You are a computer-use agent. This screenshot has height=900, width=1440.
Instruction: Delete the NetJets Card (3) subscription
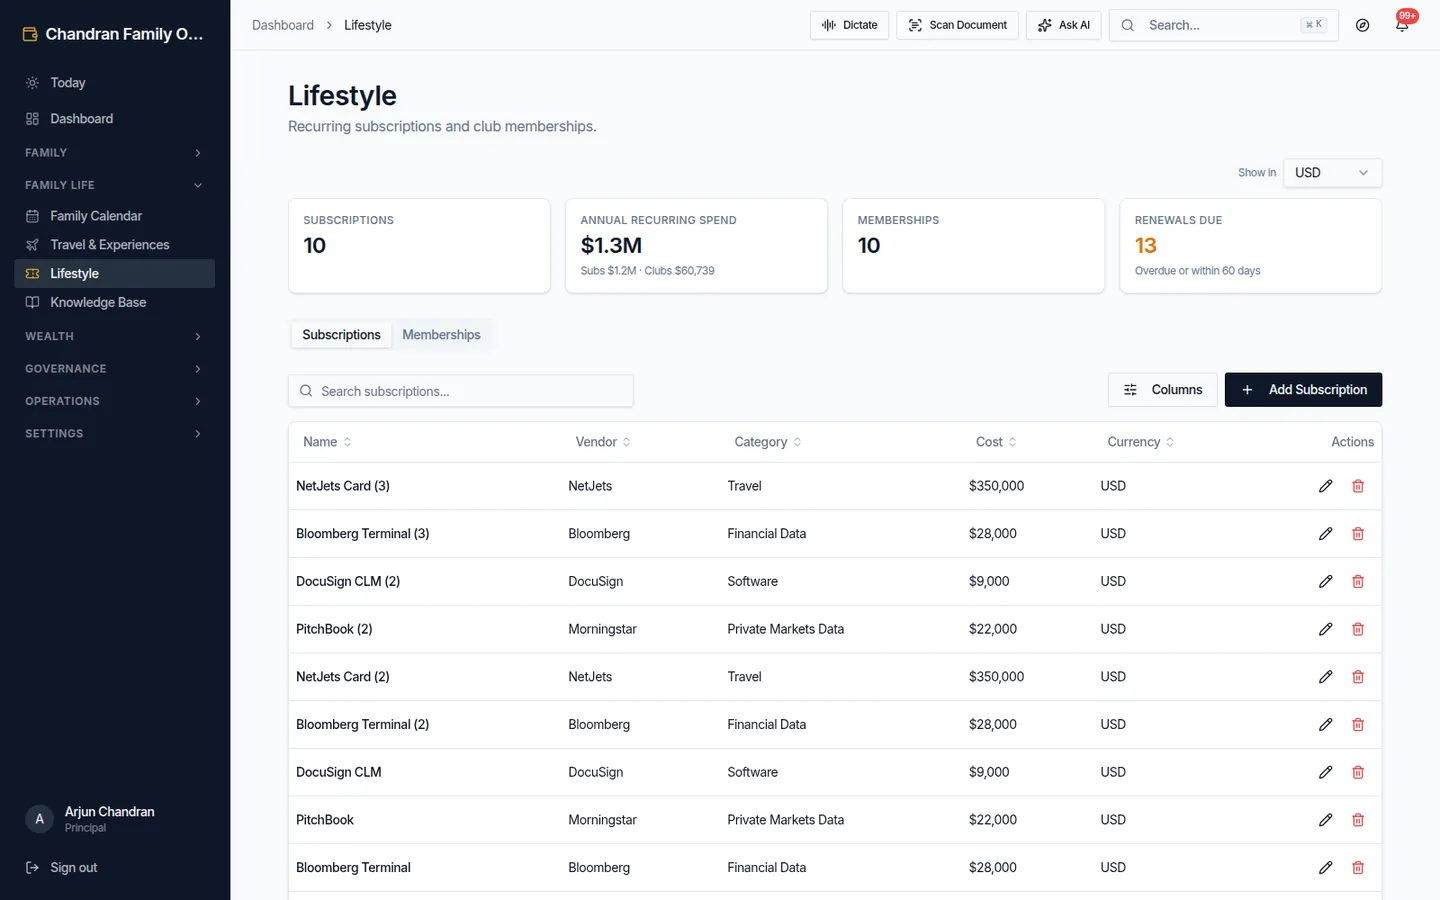click(x=1358, y=486)
